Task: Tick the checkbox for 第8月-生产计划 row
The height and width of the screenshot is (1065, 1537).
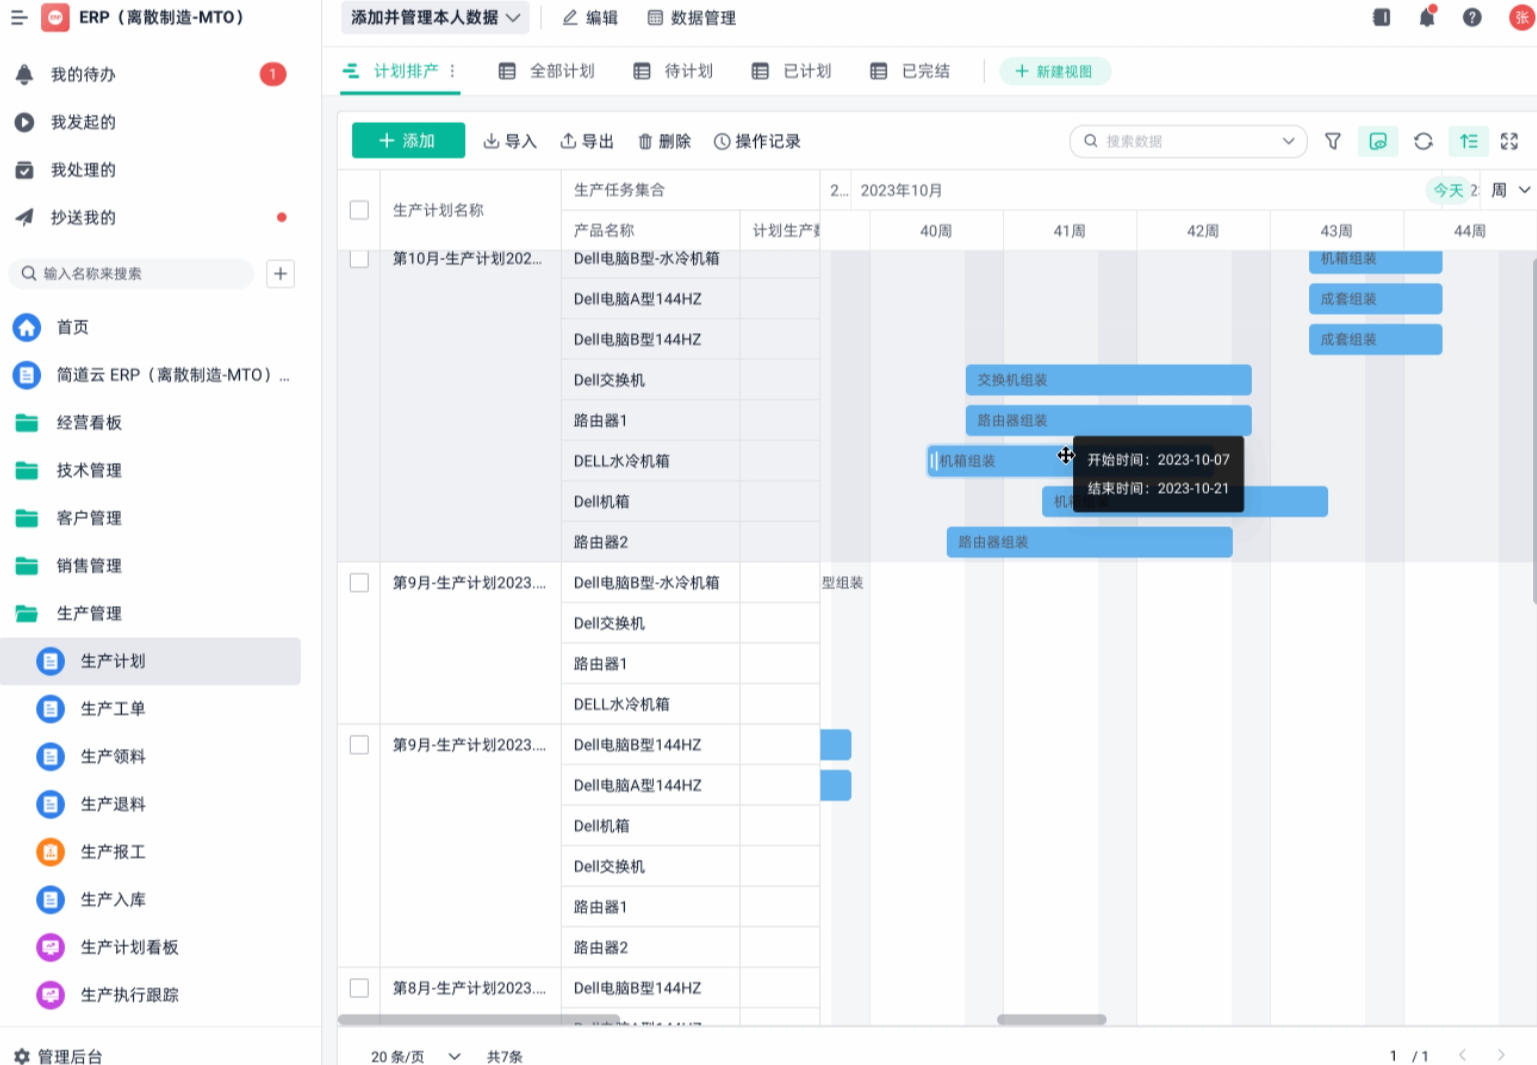Action: 359,988
